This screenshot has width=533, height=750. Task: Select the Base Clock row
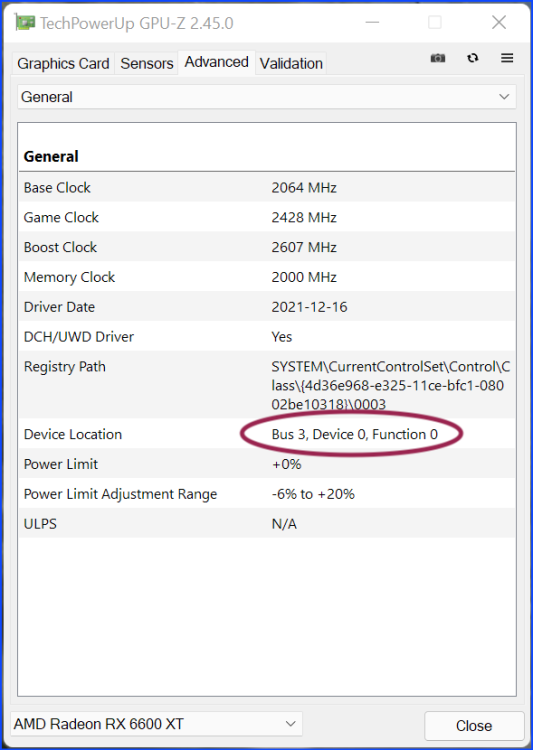coord(267,188)
